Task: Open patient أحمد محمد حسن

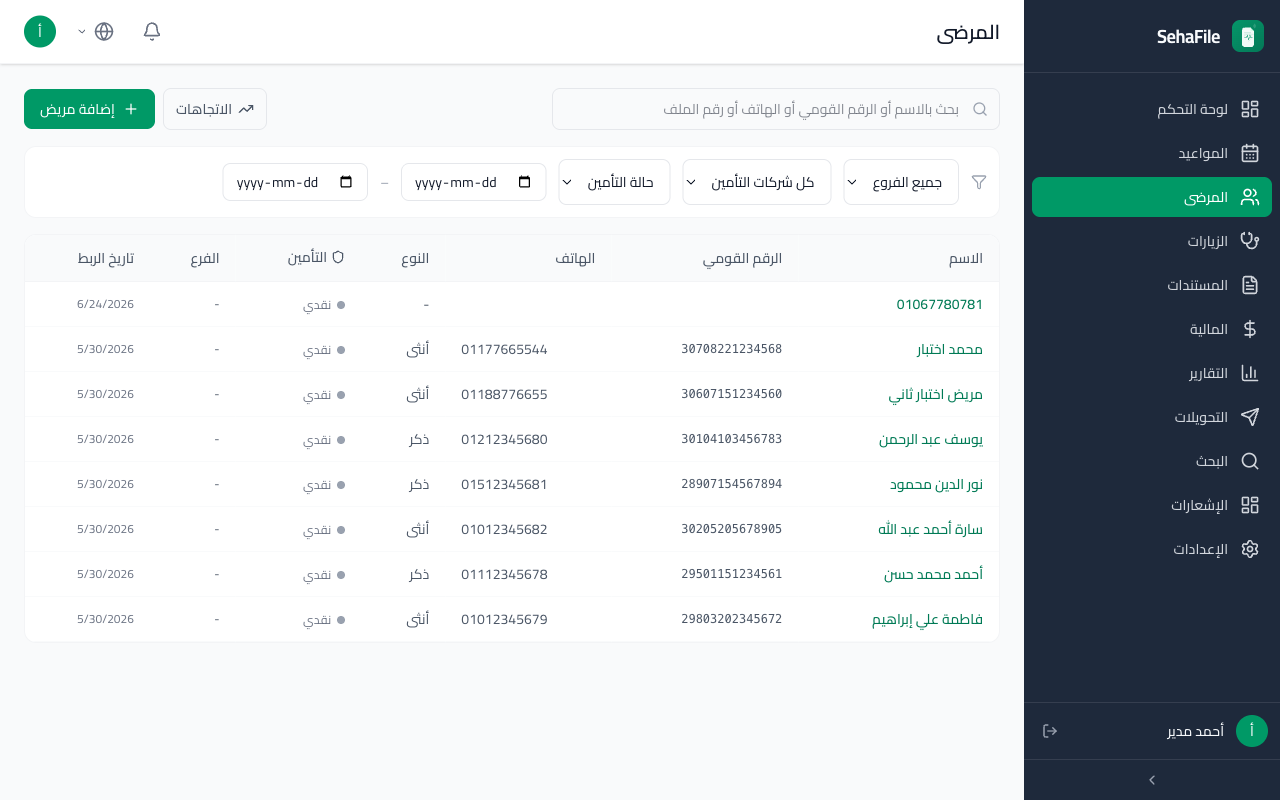Action: tap(934, 574)
